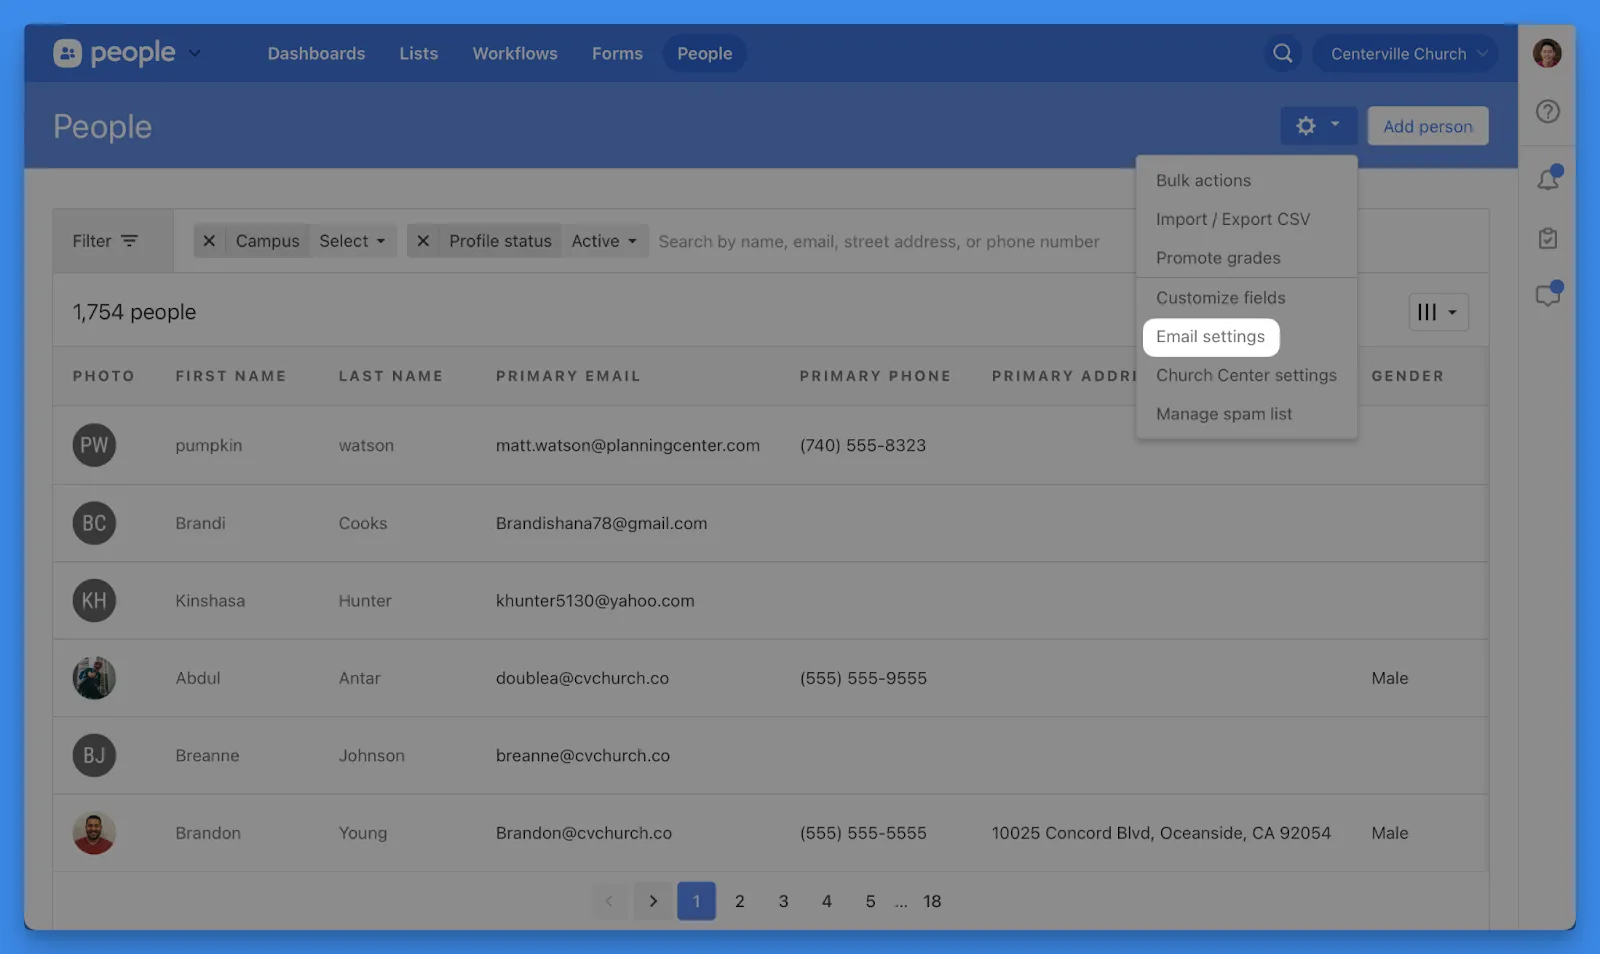This screenshot has height=954, width=1600.
Task: Open the column chooser icon
Action: pyautogui.click(x=1437, y=312)
